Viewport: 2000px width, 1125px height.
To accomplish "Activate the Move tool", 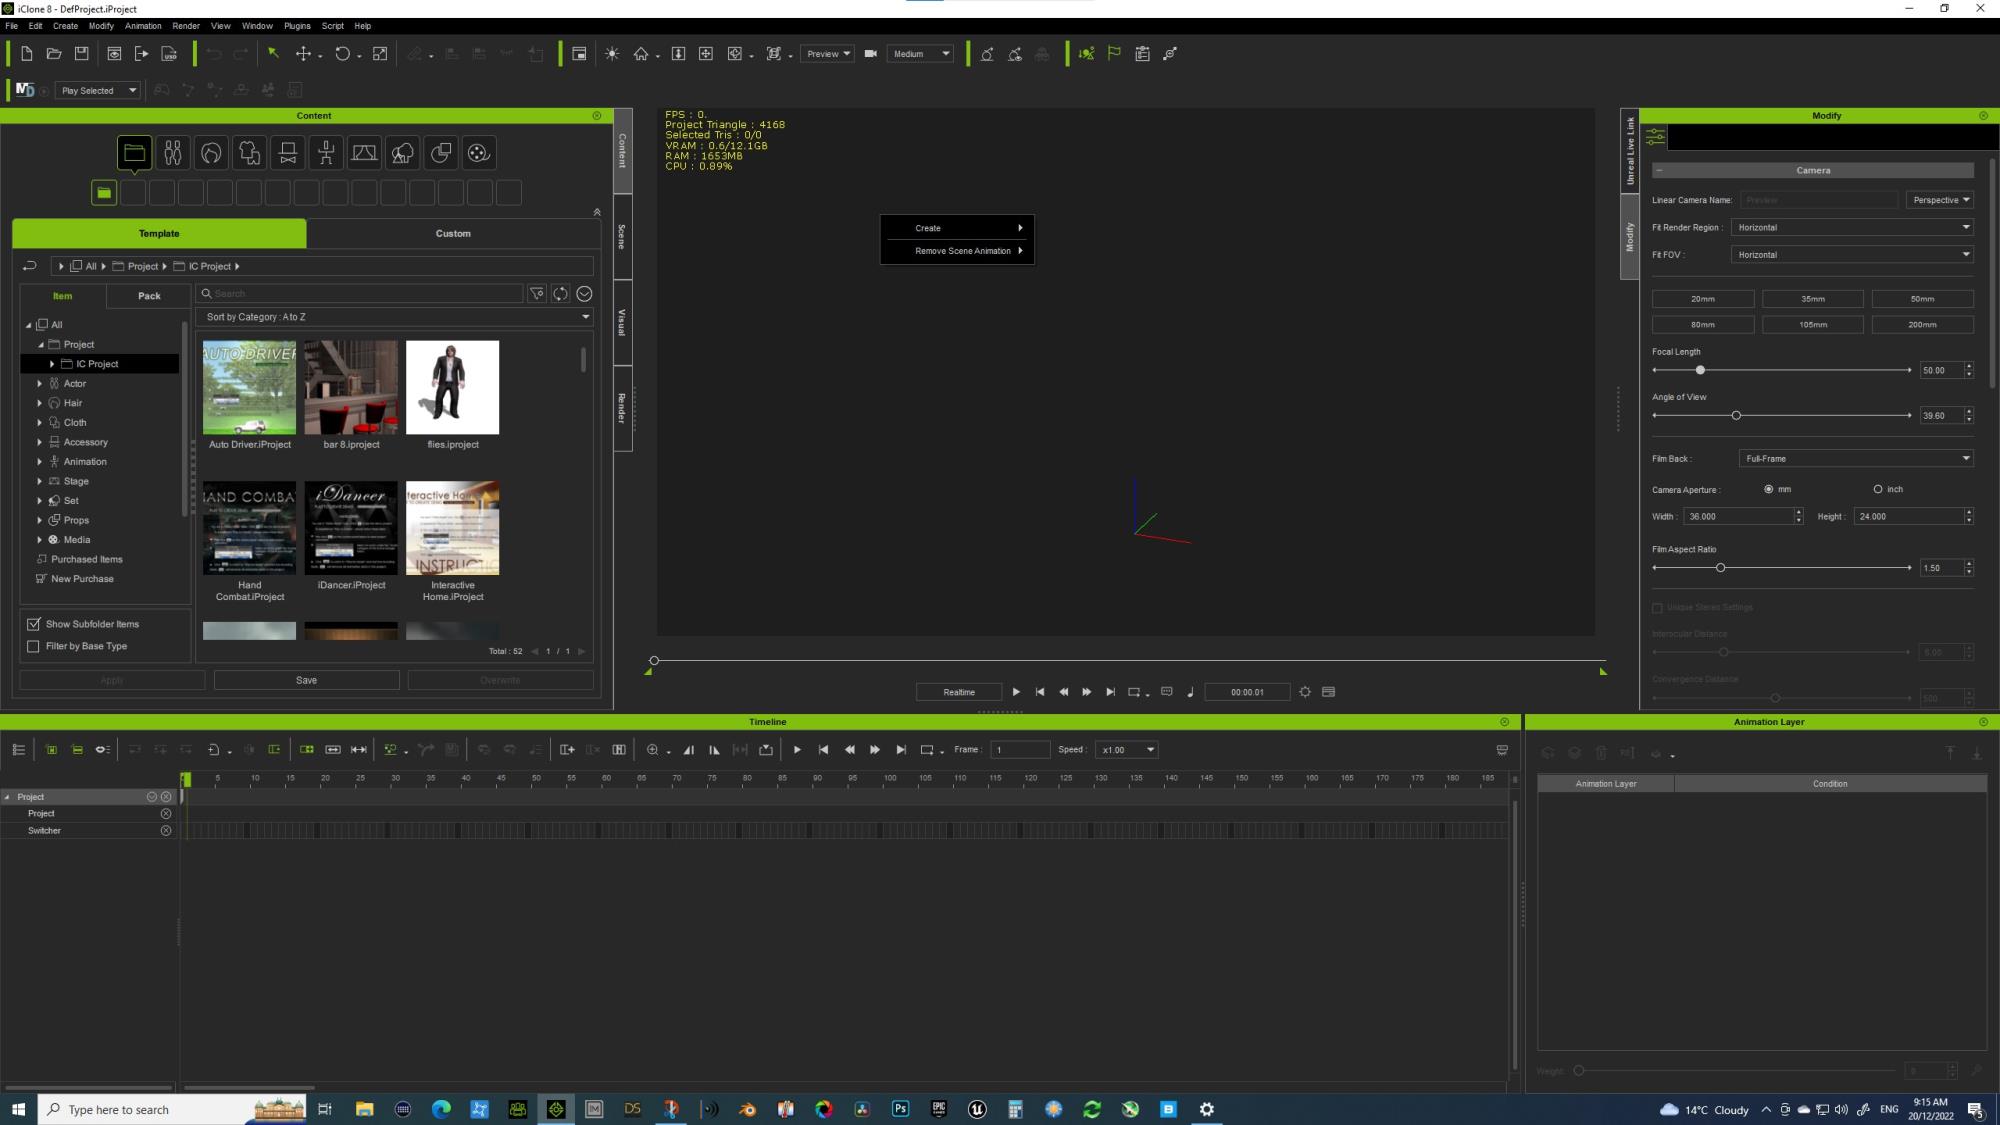I will pos(303,54).
